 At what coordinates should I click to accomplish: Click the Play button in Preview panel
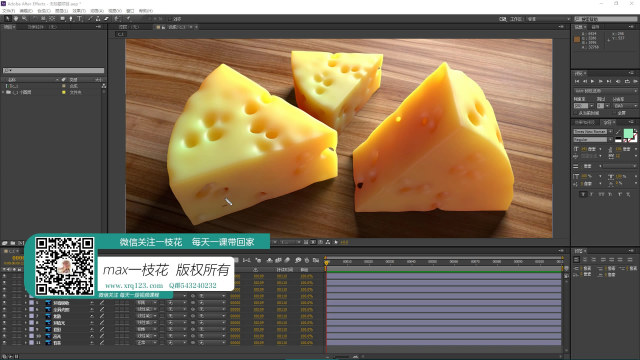593,81
